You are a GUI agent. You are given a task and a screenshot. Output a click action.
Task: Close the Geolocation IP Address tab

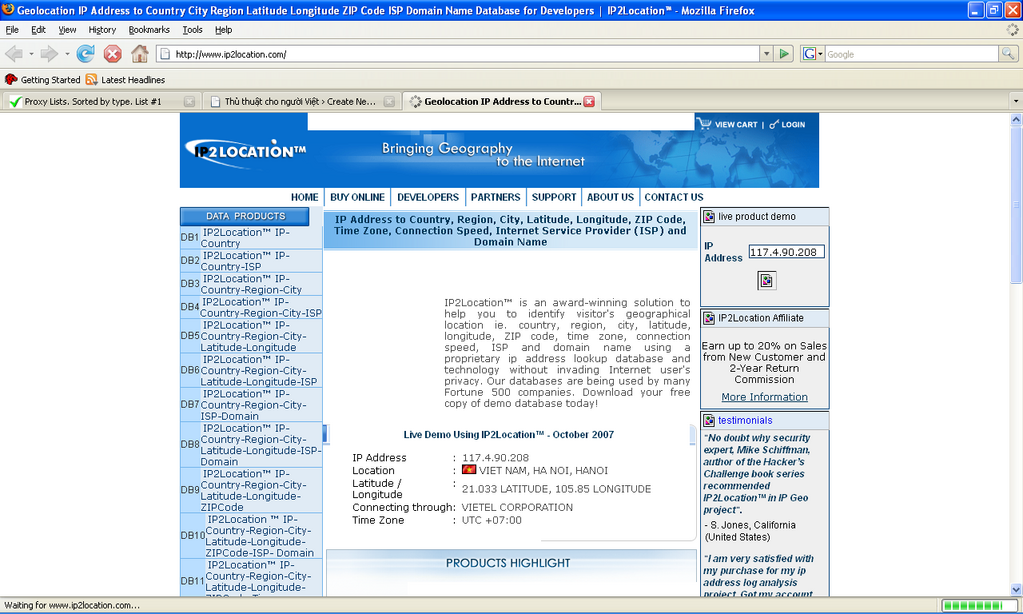(x=589, y=101)
